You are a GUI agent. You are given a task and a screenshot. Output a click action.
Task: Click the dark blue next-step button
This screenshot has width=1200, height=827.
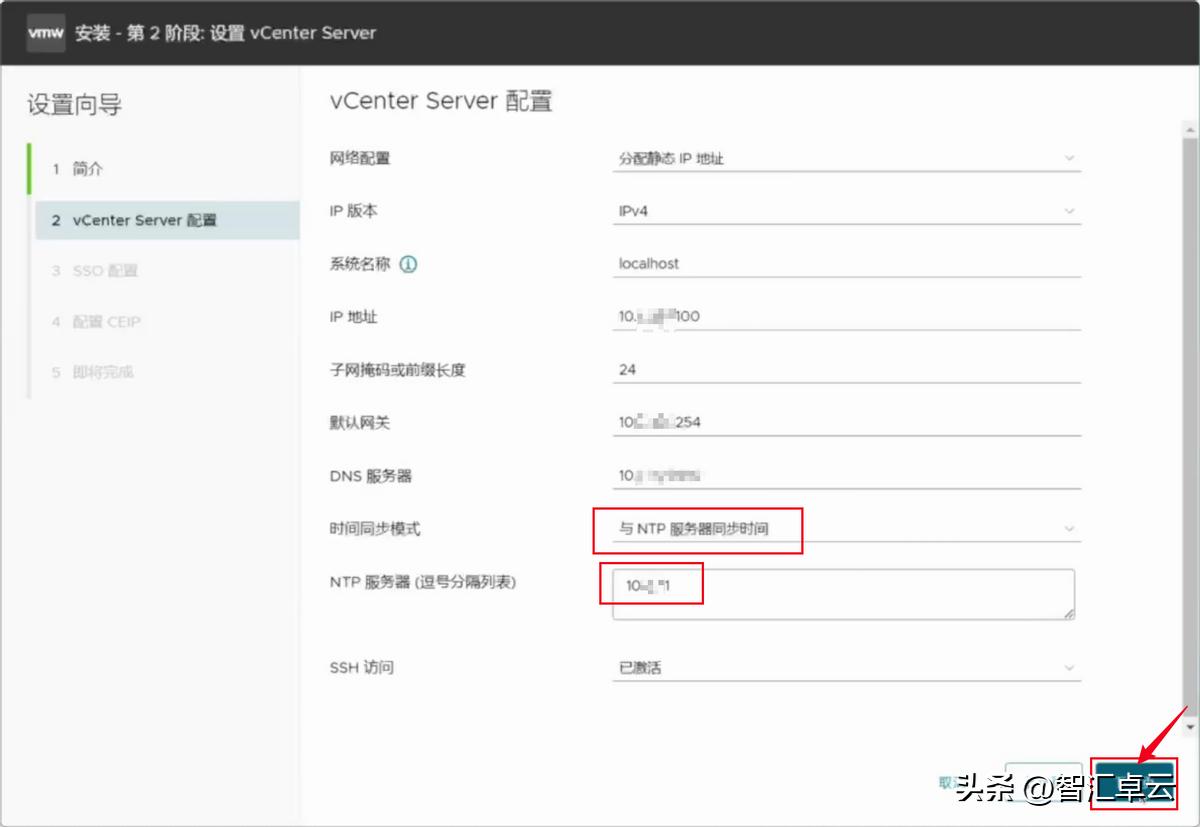pyautogui.click(x=1134, y=783)
